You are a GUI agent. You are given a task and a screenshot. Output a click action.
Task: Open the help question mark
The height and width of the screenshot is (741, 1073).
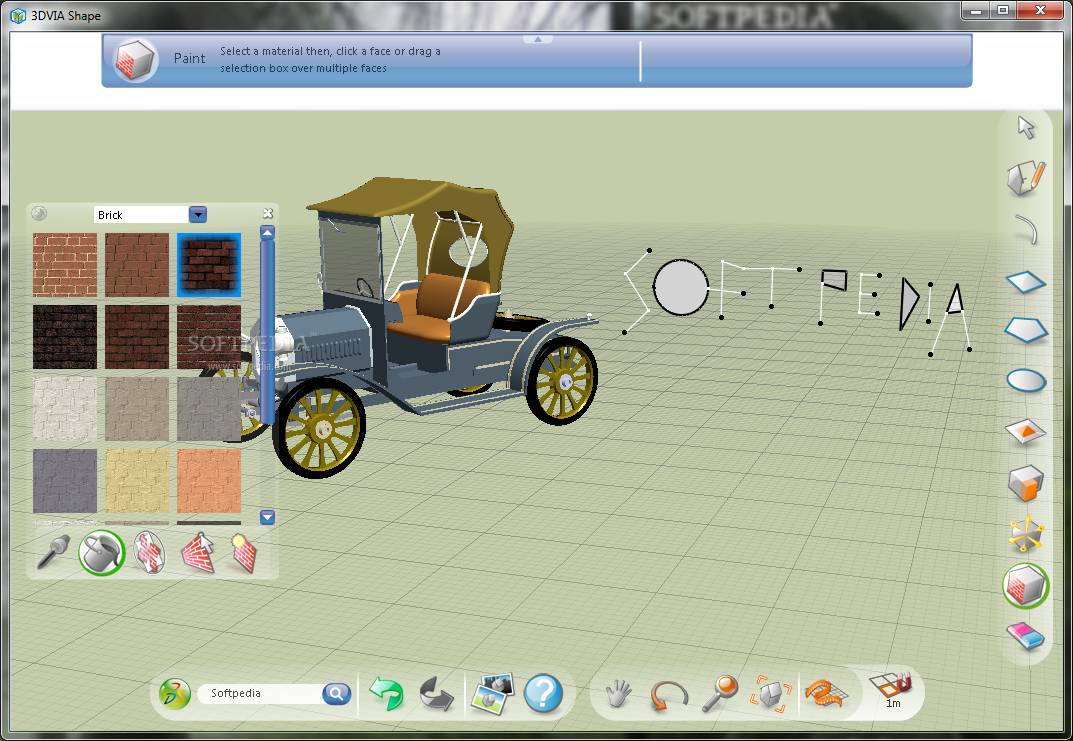(x=543, y=694)
